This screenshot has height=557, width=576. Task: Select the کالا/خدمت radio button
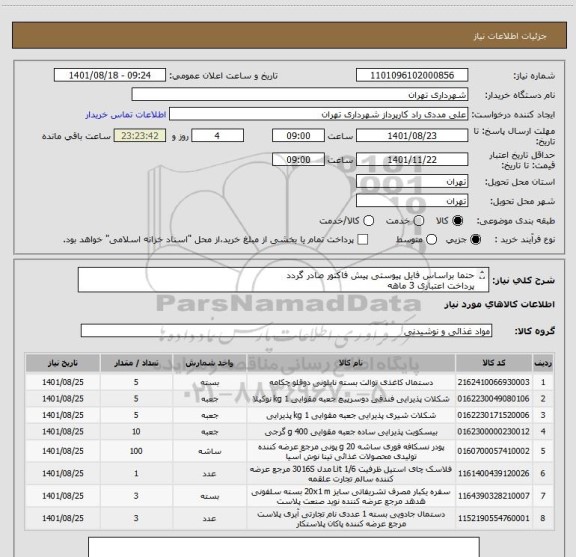368,220
